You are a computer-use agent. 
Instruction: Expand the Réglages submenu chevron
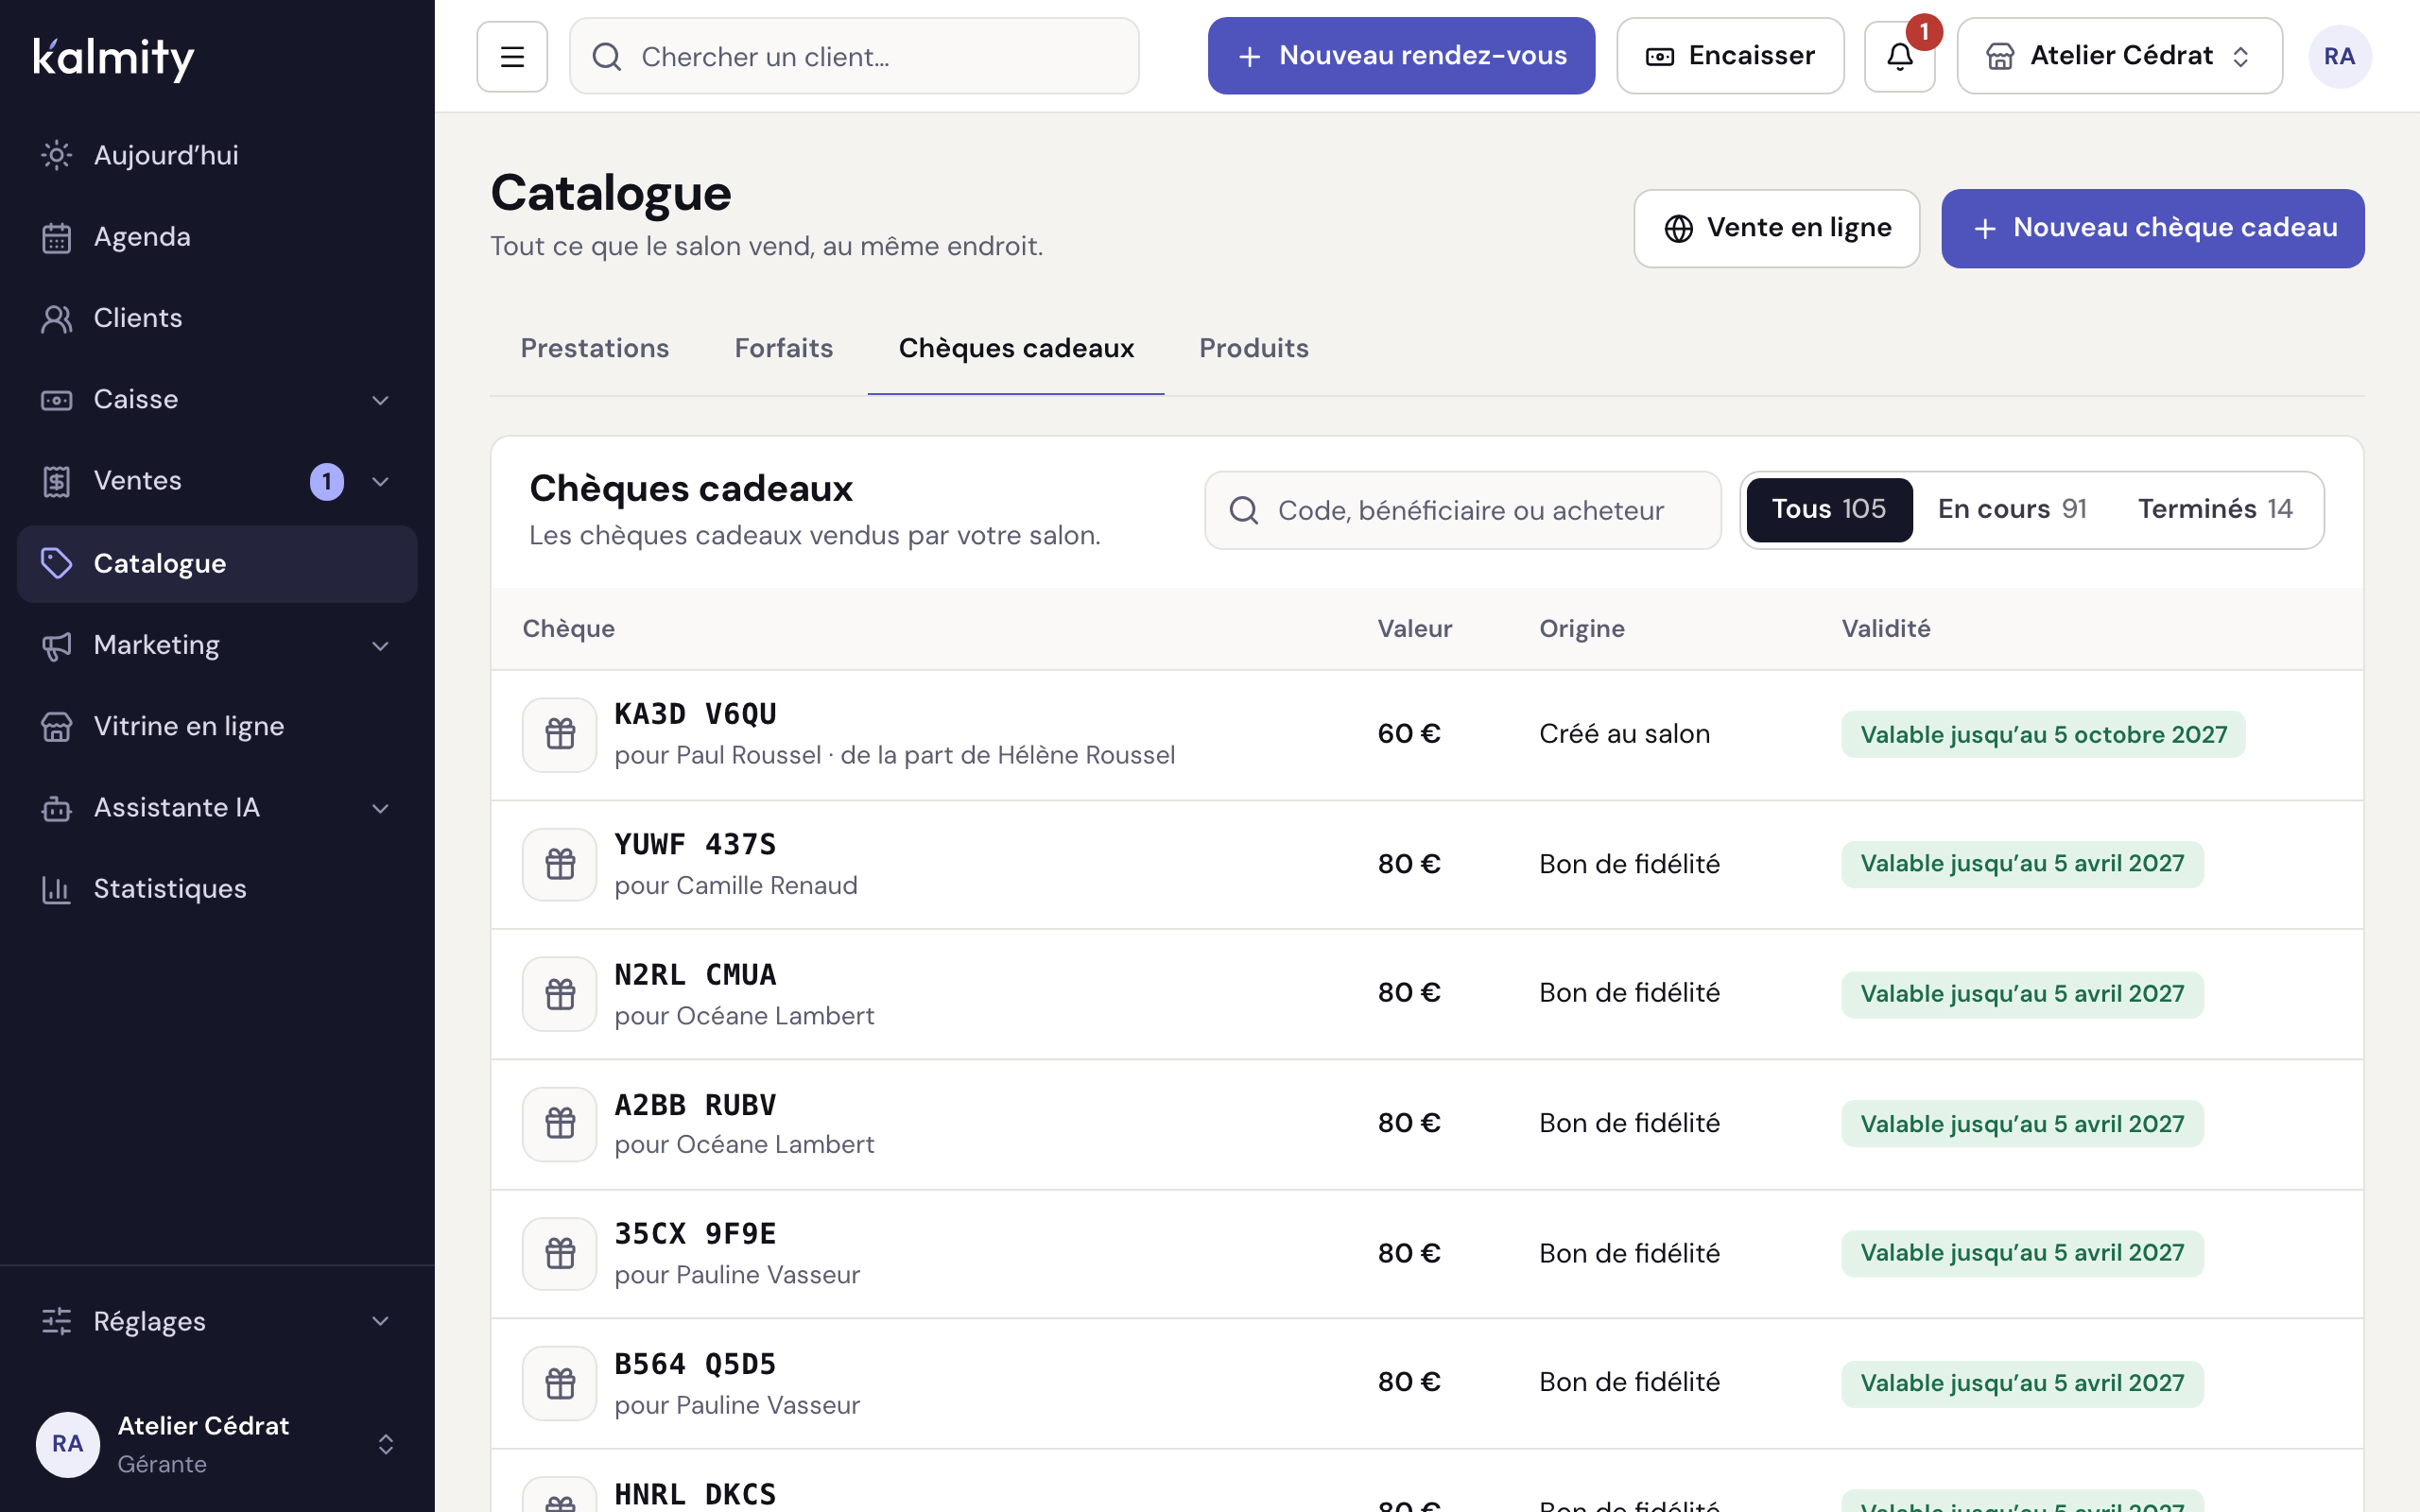coord(380,1321)
